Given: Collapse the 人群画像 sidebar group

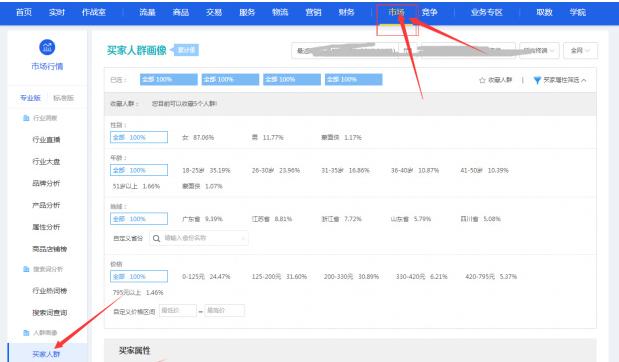Looking at the screenshot, I should 40,333.
